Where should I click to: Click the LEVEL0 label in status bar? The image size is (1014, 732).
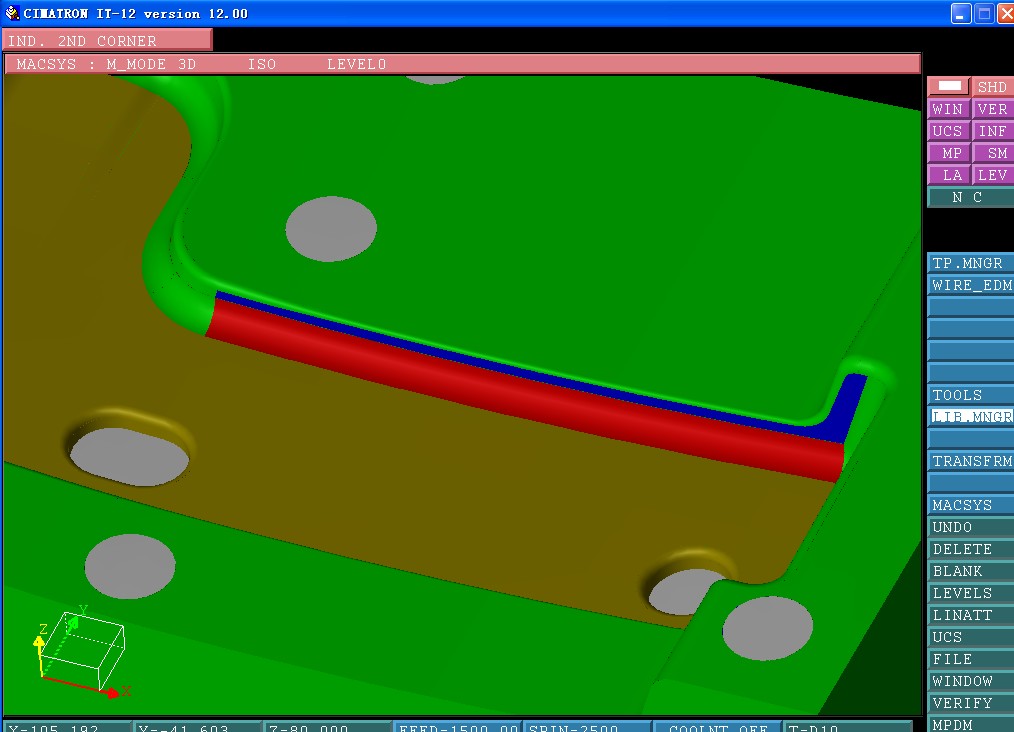(356, 64)
